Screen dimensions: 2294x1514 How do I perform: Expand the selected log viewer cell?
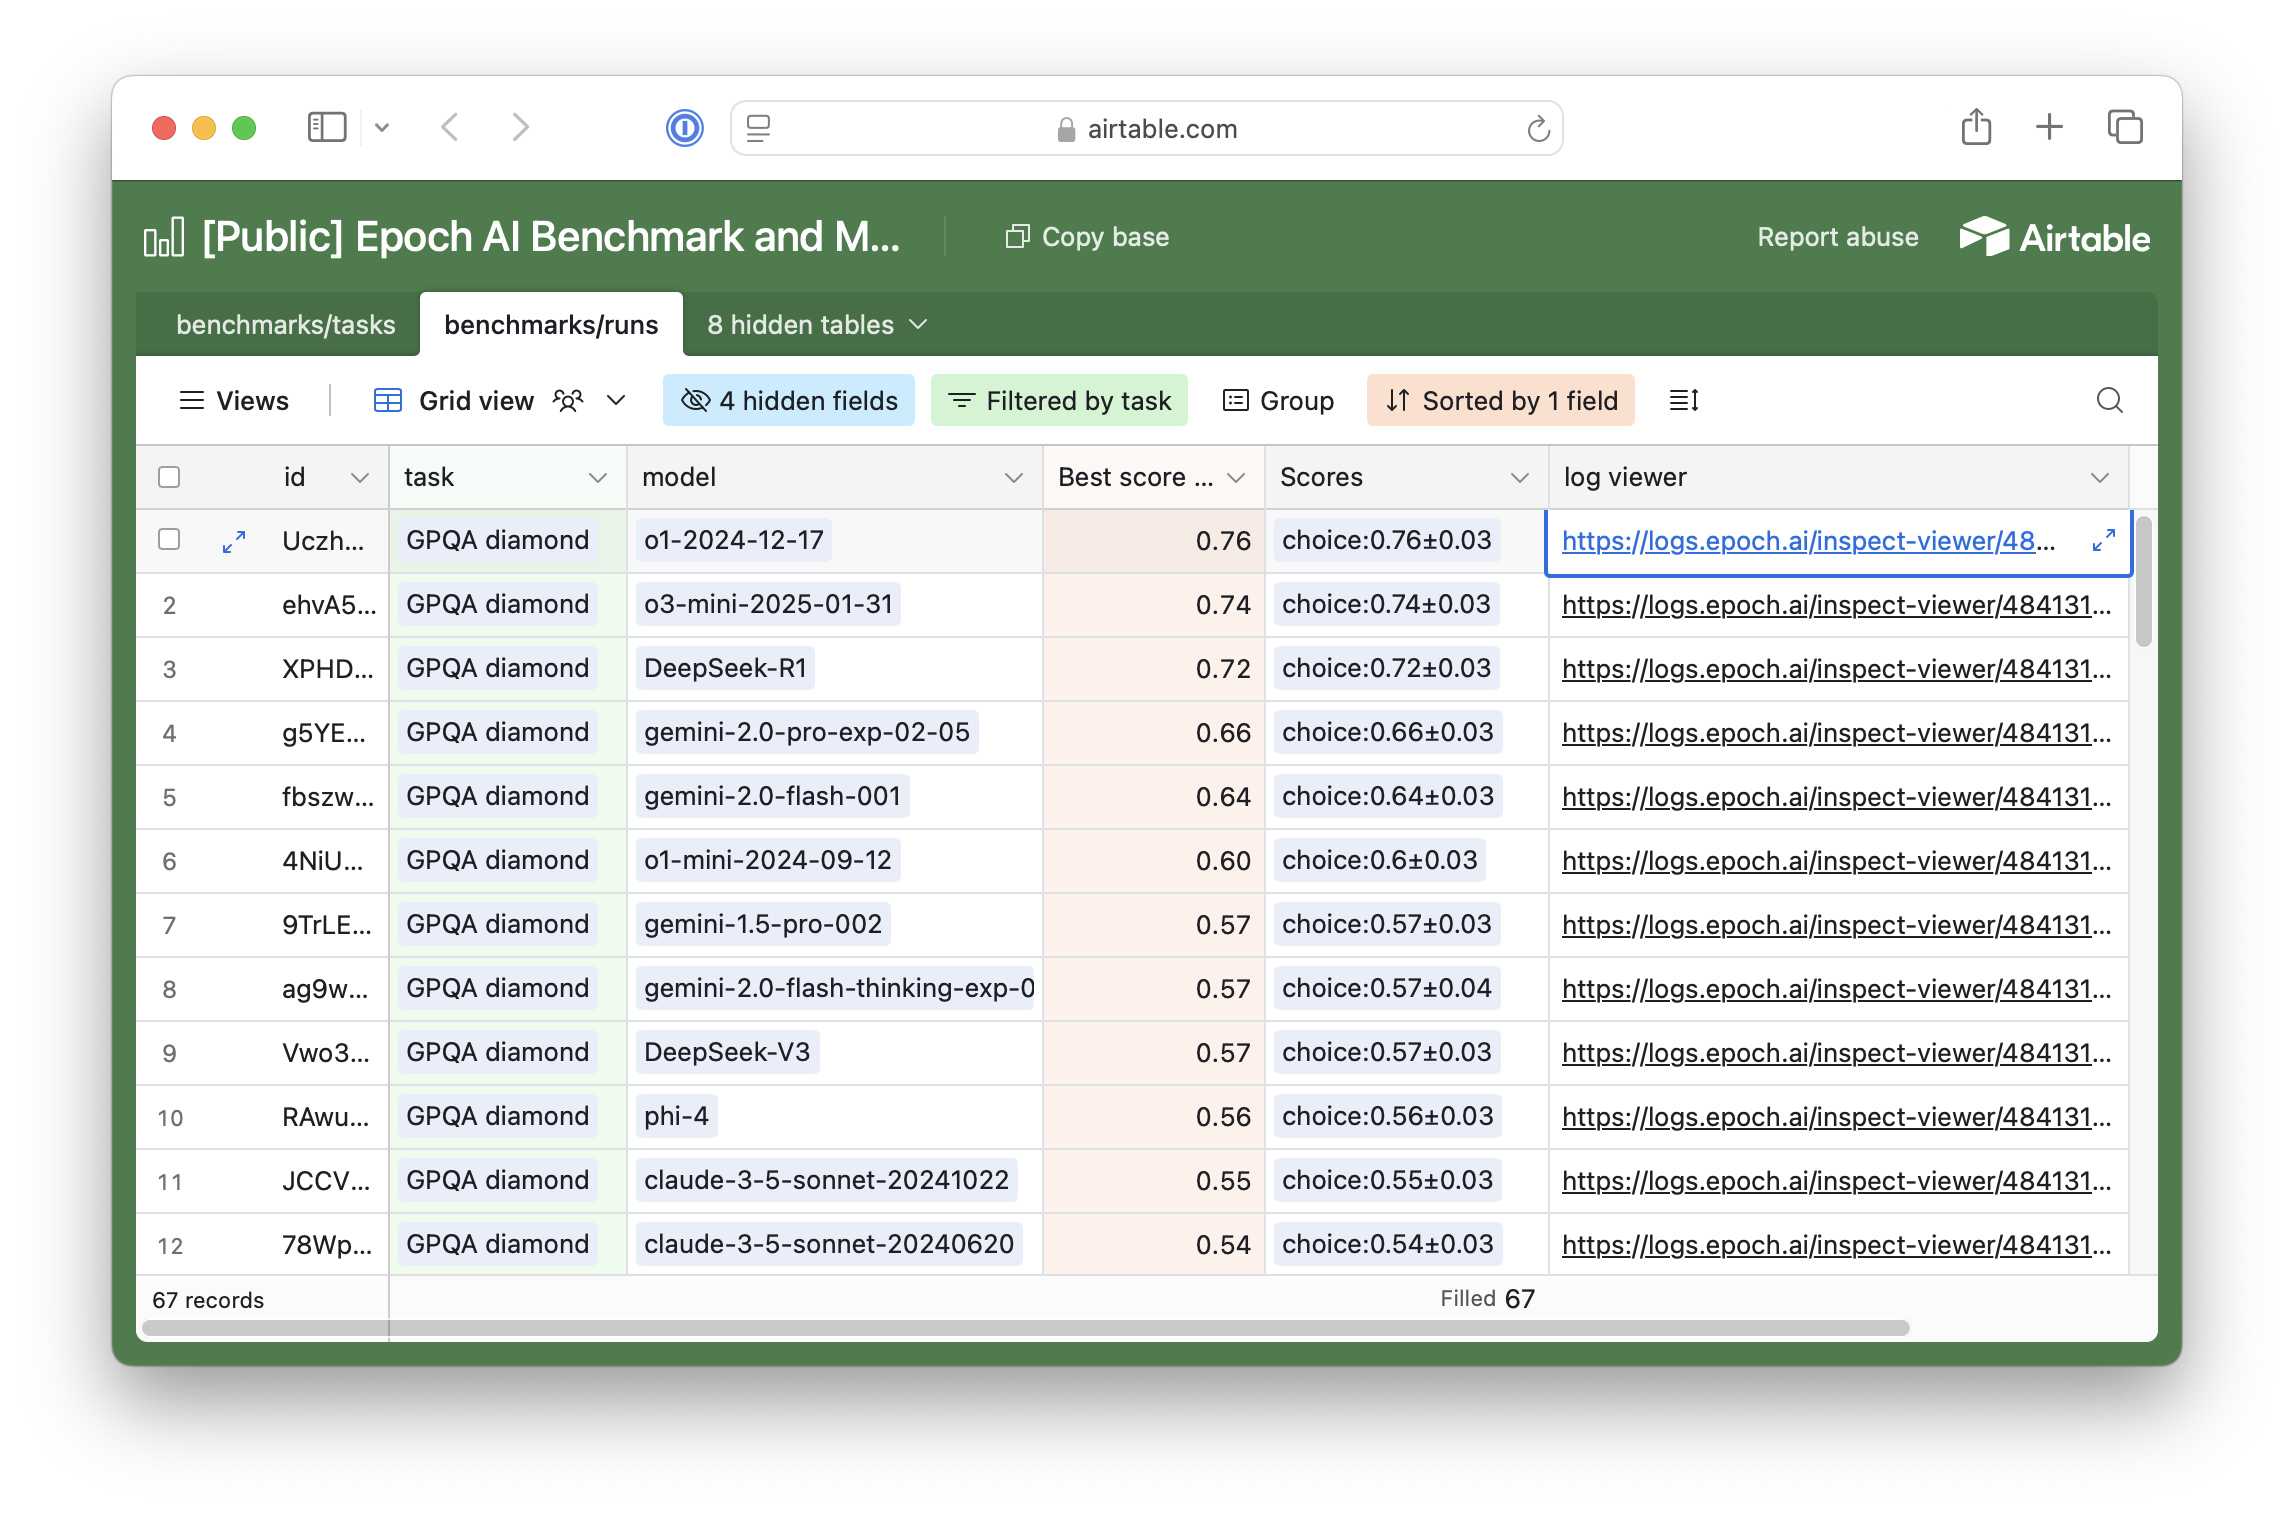click(x=2103, y=540)
